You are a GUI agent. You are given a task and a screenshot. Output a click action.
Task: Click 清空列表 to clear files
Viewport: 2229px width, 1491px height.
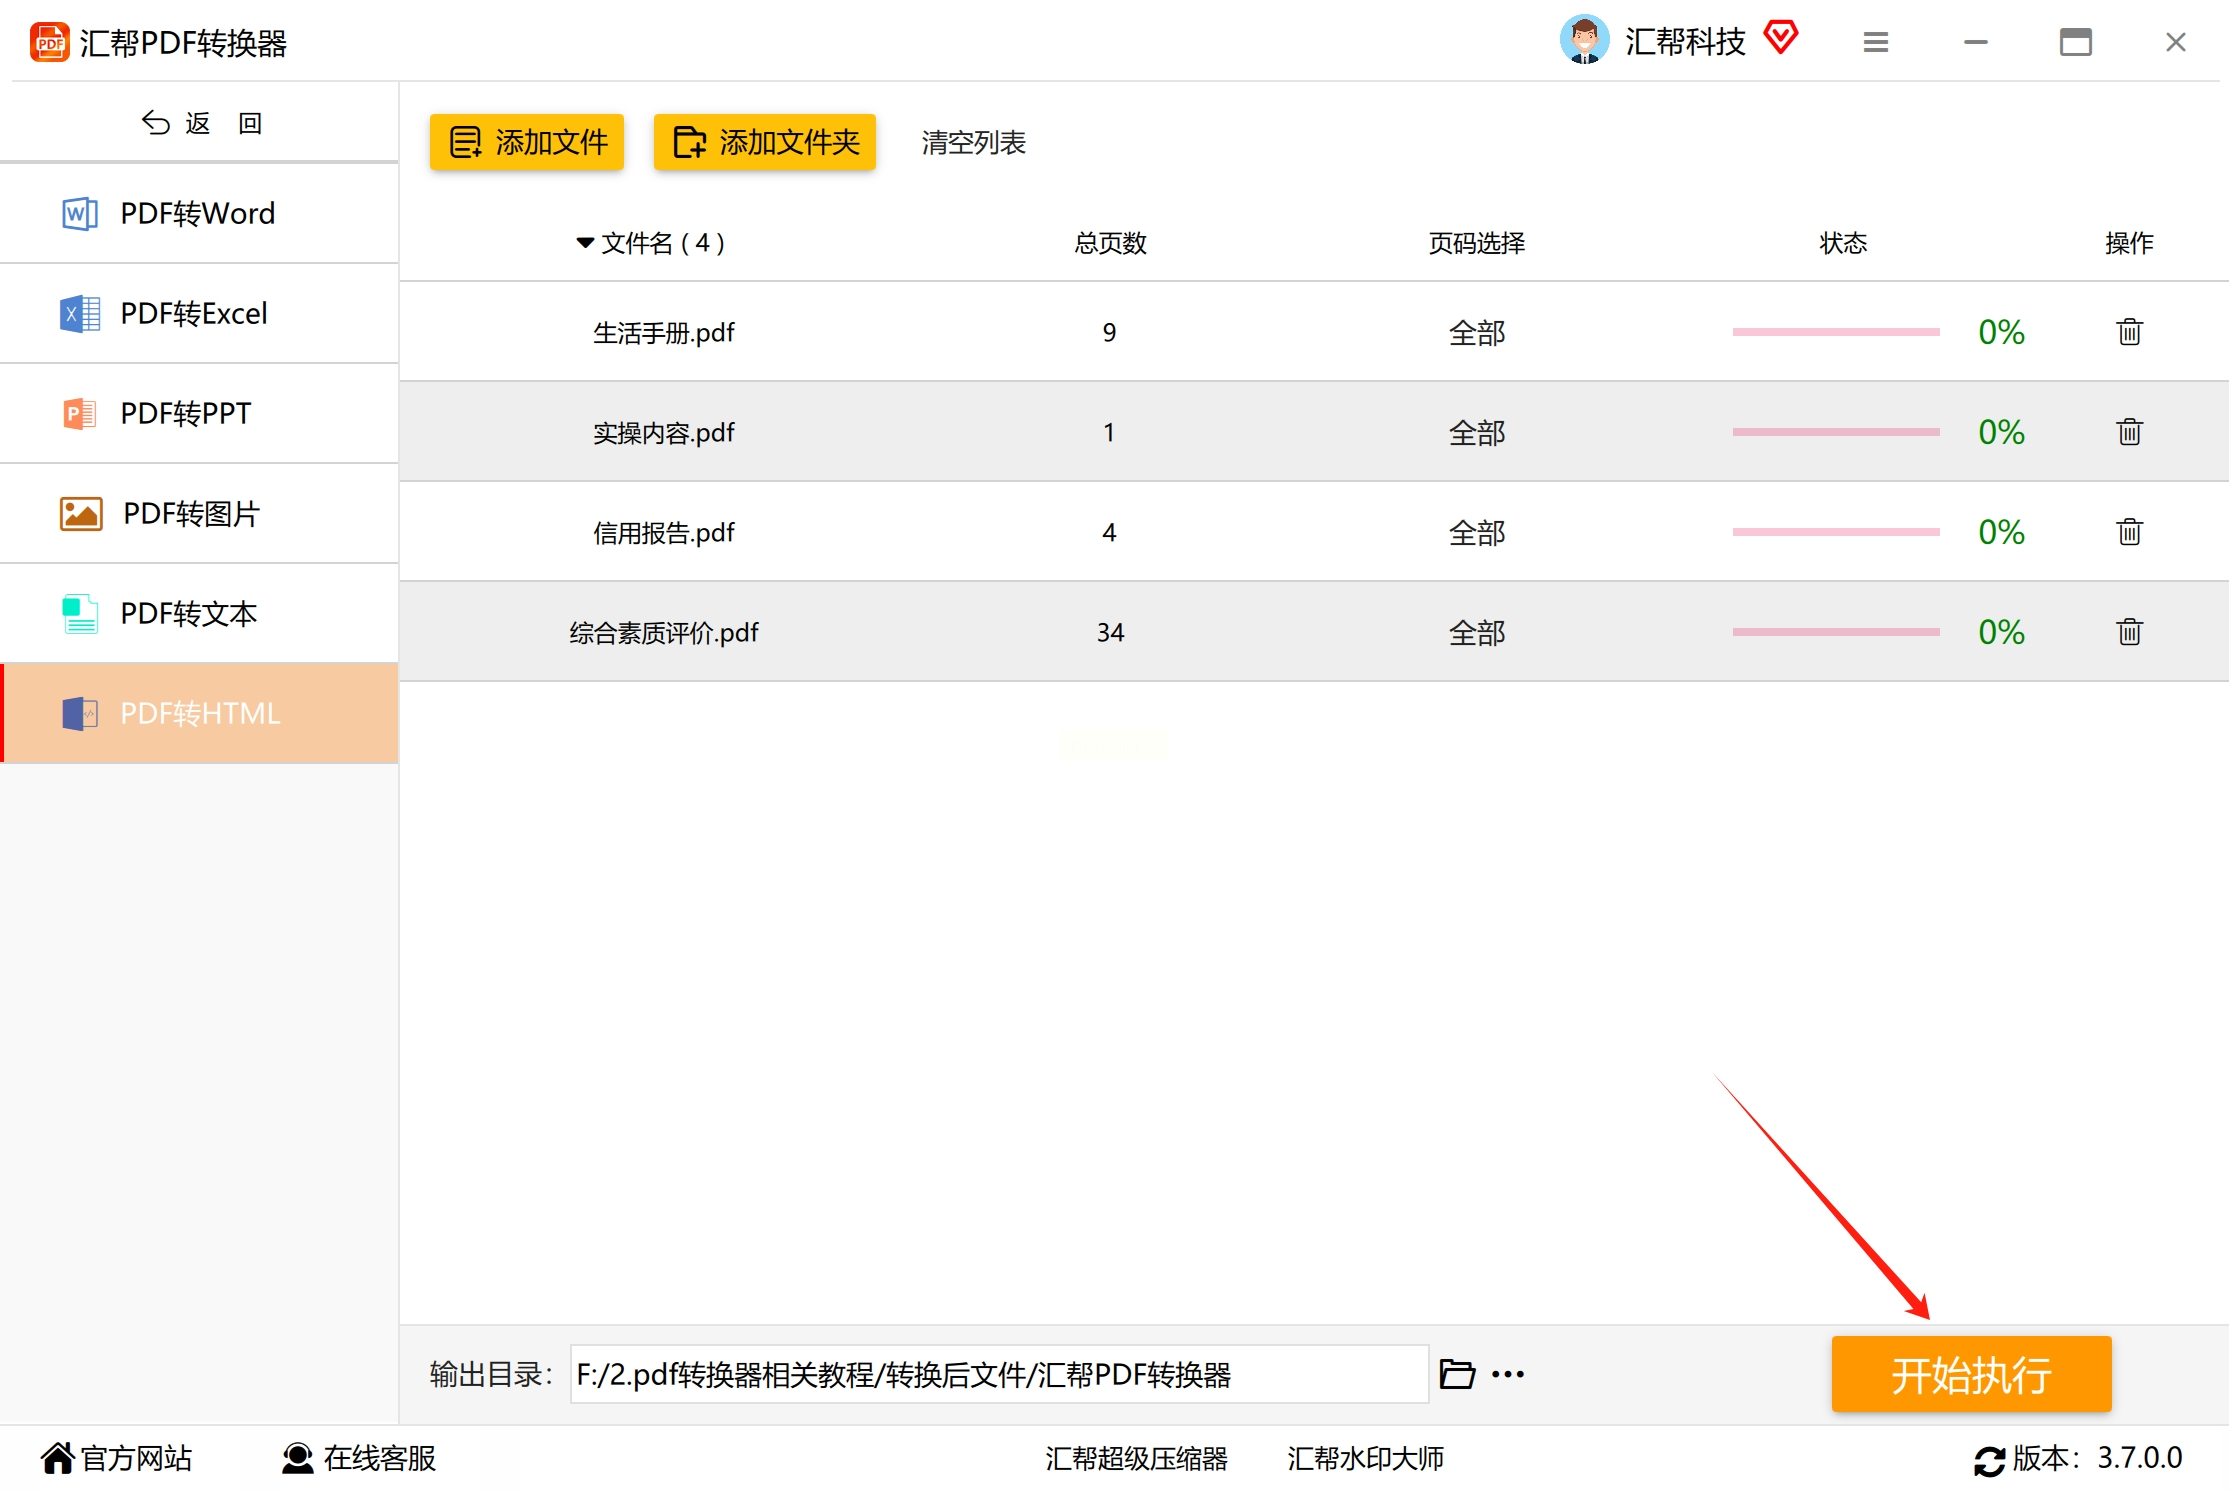click(973, 142)
